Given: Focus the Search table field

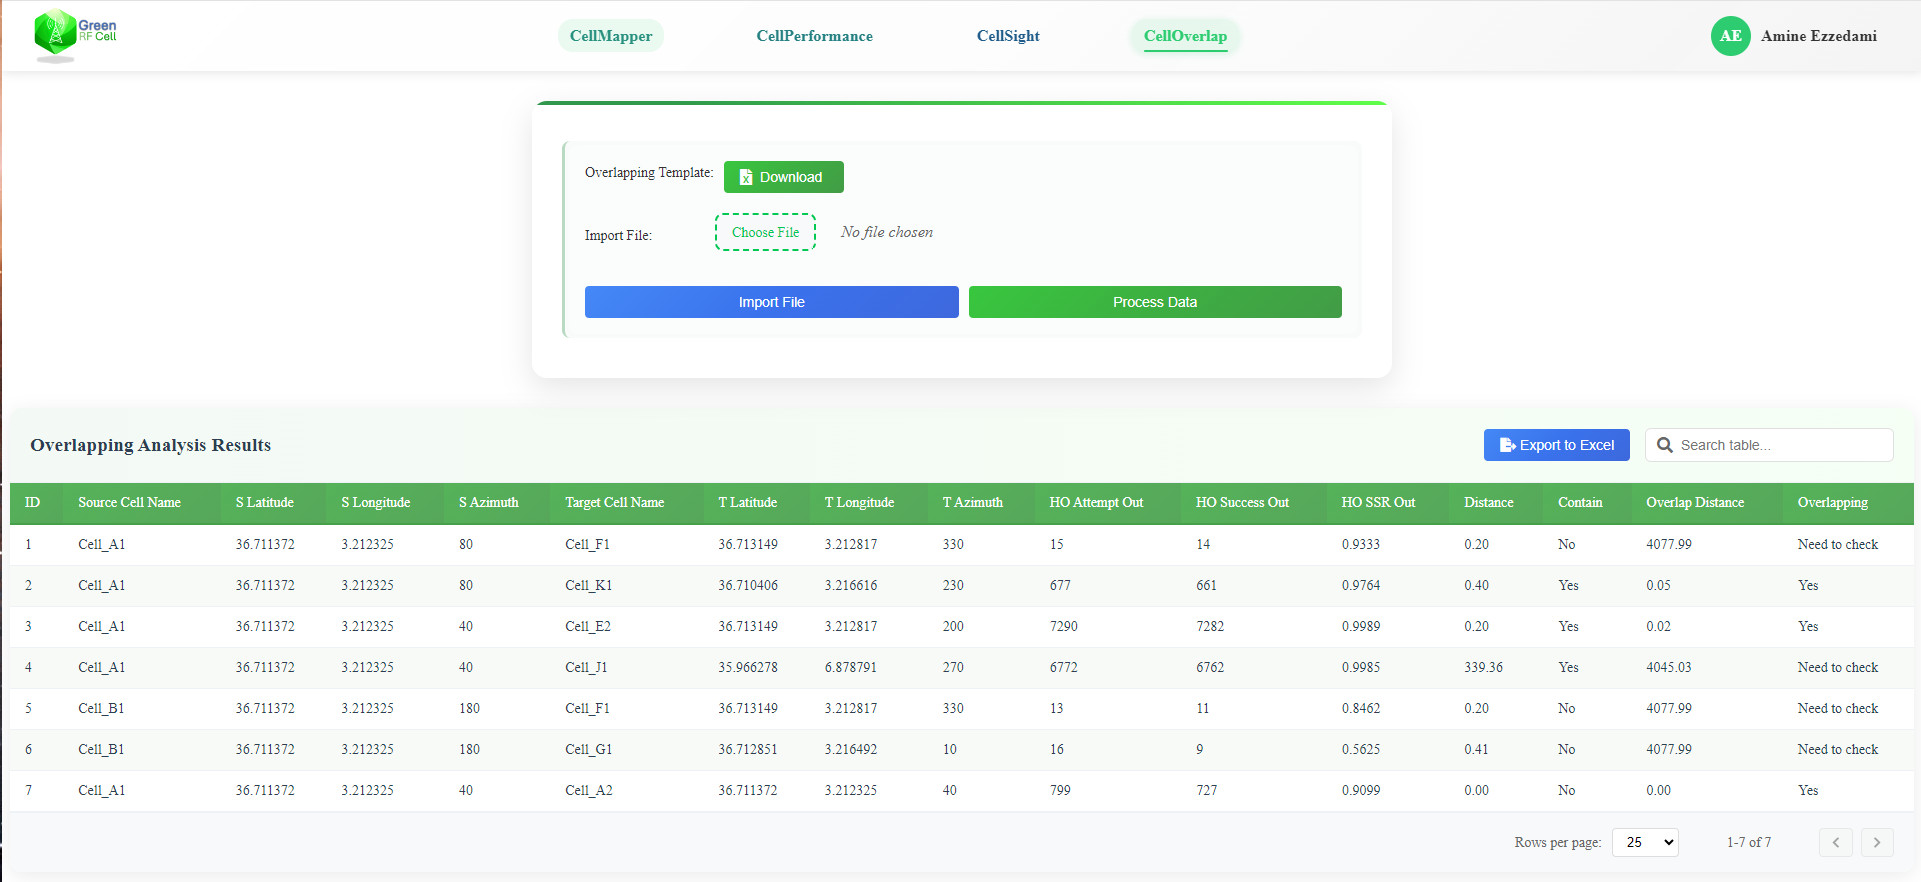Looking at the screenshot, I should pyautogui.click(x=1769, y=445).
